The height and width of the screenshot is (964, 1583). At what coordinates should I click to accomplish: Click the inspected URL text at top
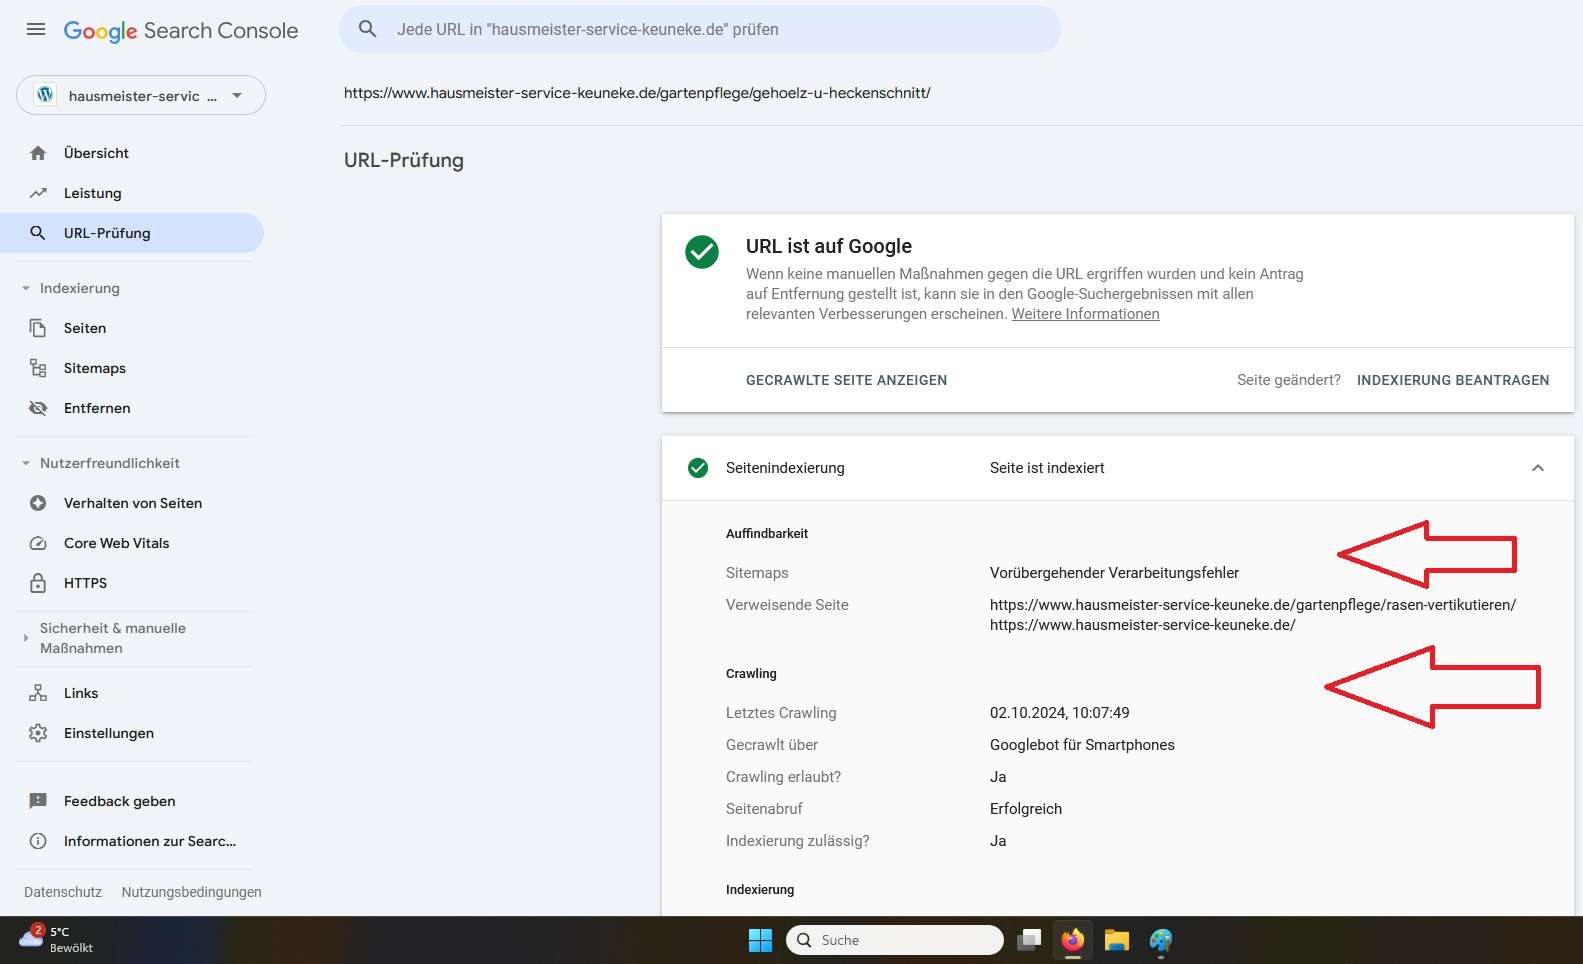coord(637,93)
